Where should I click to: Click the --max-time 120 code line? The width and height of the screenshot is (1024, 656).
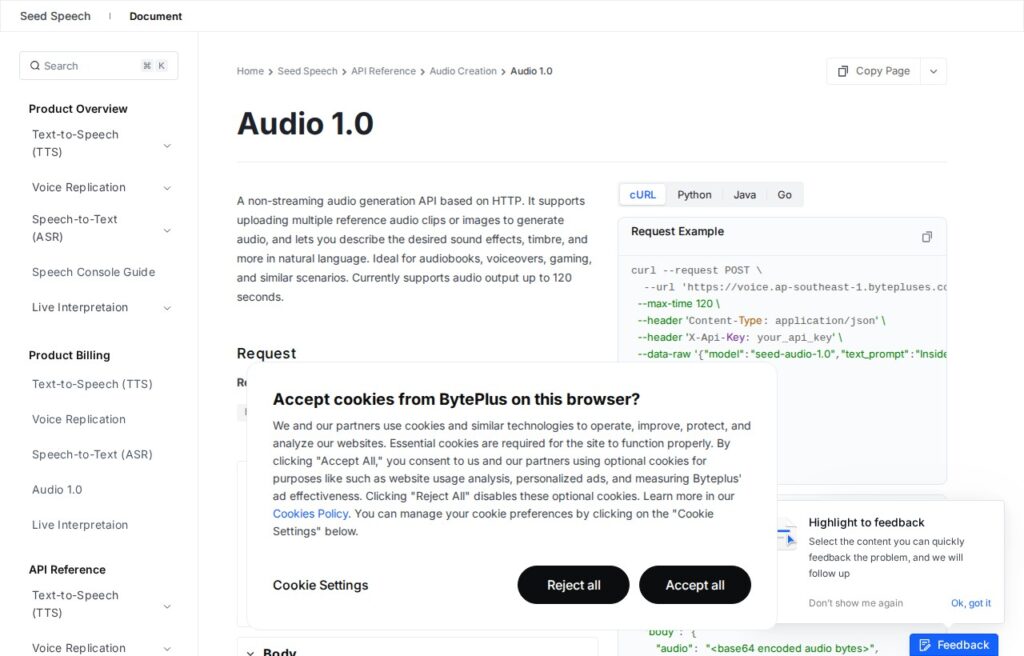[x=678, y=304]
